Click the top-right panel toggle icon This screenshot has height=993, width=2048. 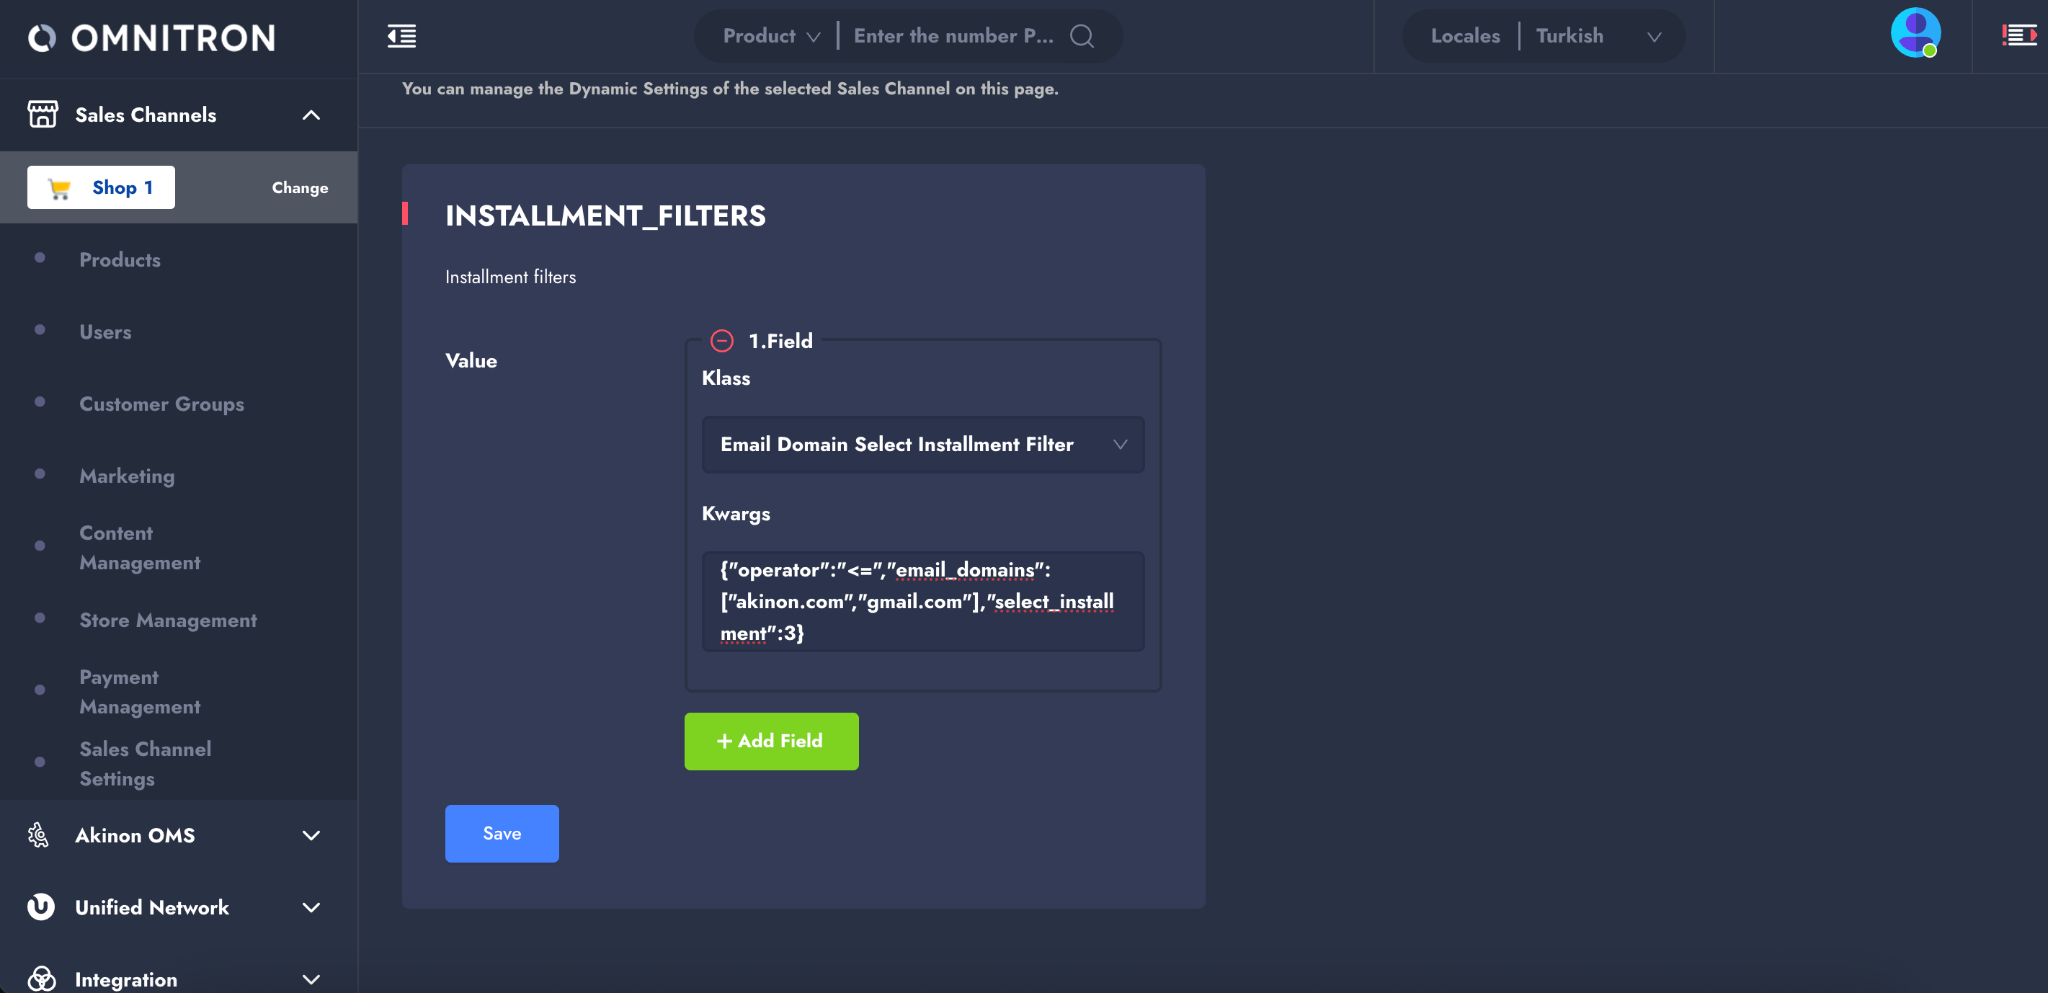tap(2018, 36)
